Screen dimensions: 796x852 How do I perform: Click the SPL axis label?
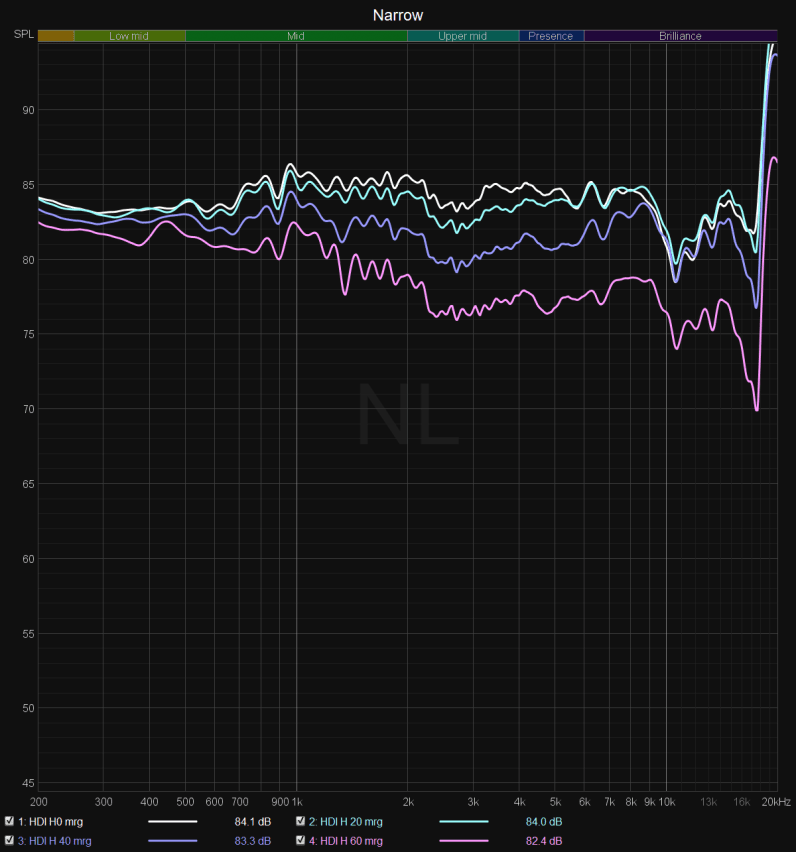(x=22, y=35)
